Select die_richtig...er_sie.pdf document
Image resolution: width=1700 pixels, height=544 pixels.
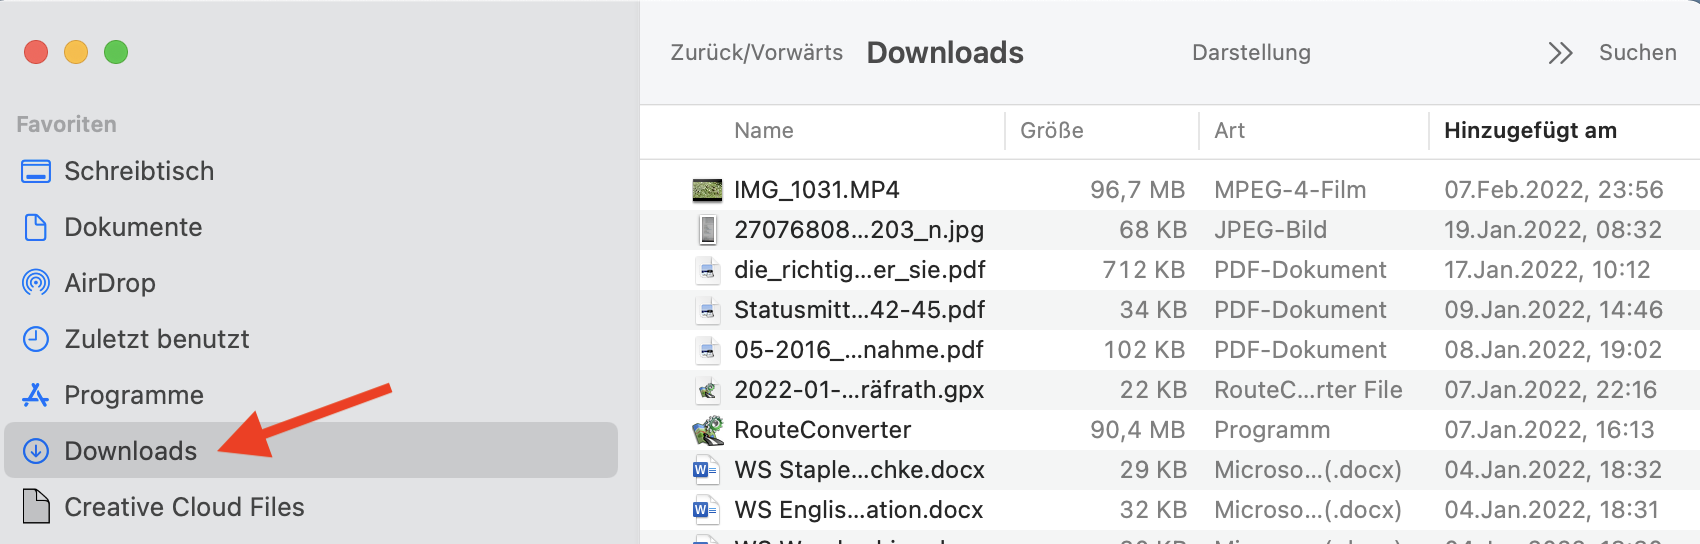[x=859, y=270]
